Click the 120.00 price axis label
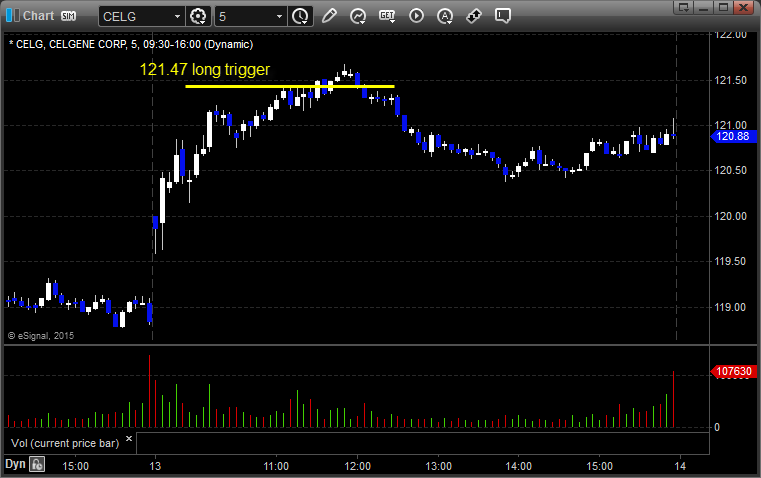Image resolution: width=761 pixels, height=478 pixels. pyautogui.click(x=730, y=216)
